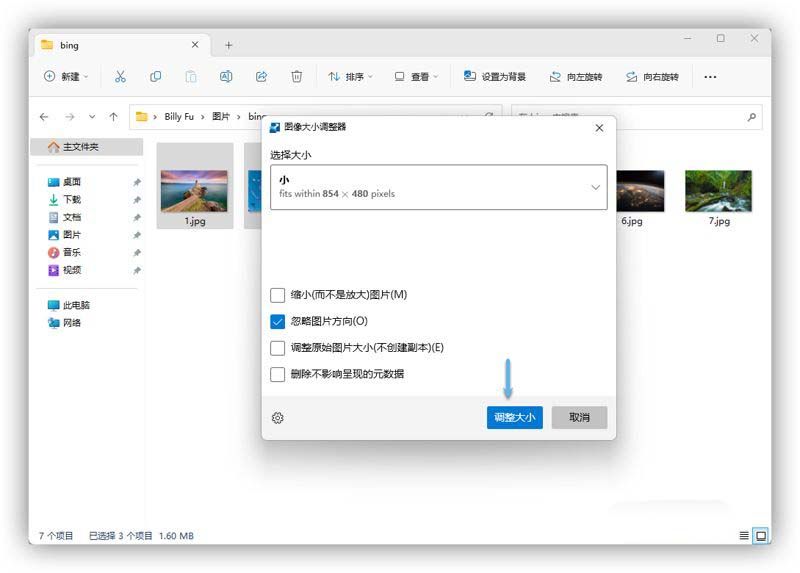
Task: Enable 调整原始图片大小(不创建副本) checkbox
Action: click(x=278, y=348)
